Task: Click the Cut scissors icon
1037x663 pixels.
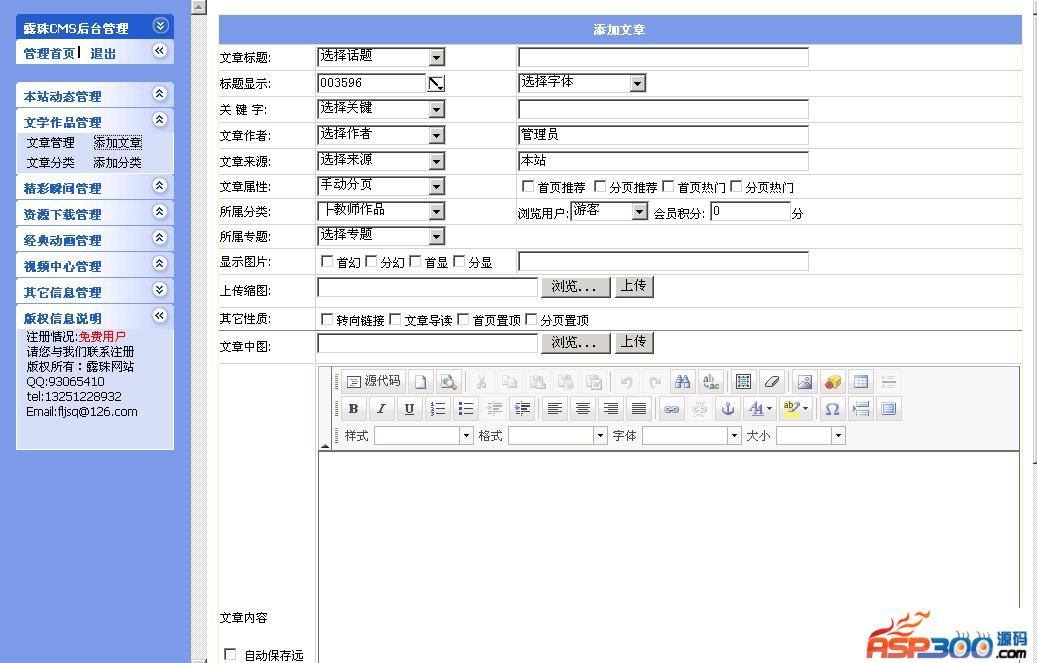Action: 481,382
